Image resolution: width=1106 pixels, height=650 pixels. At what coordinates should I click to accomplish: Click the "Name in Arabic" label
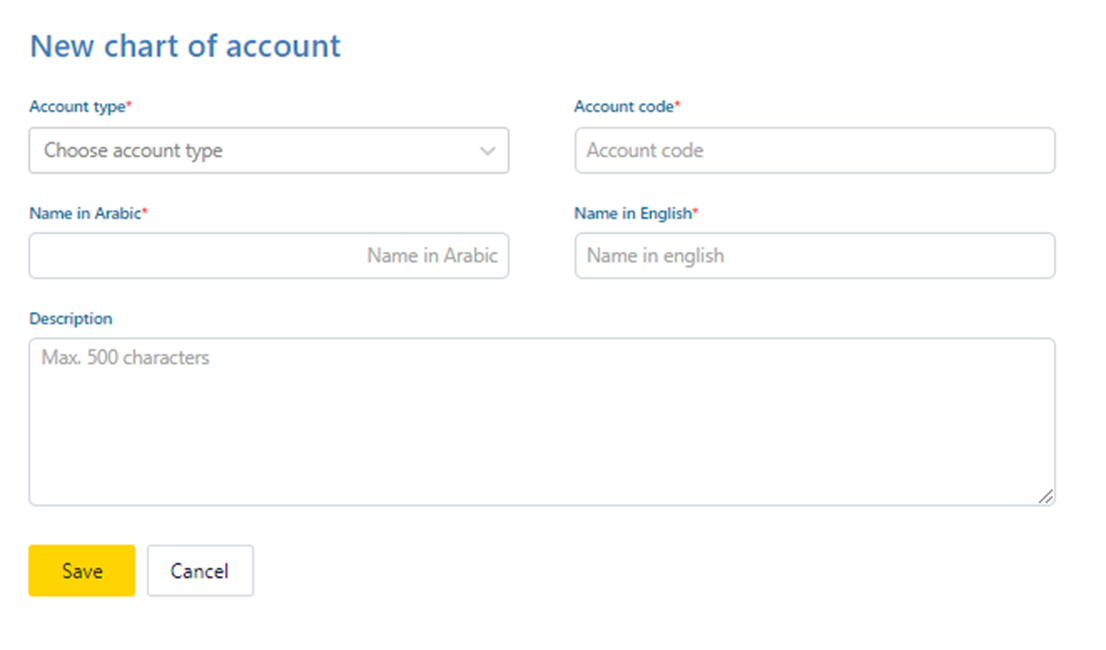point(85,213)
